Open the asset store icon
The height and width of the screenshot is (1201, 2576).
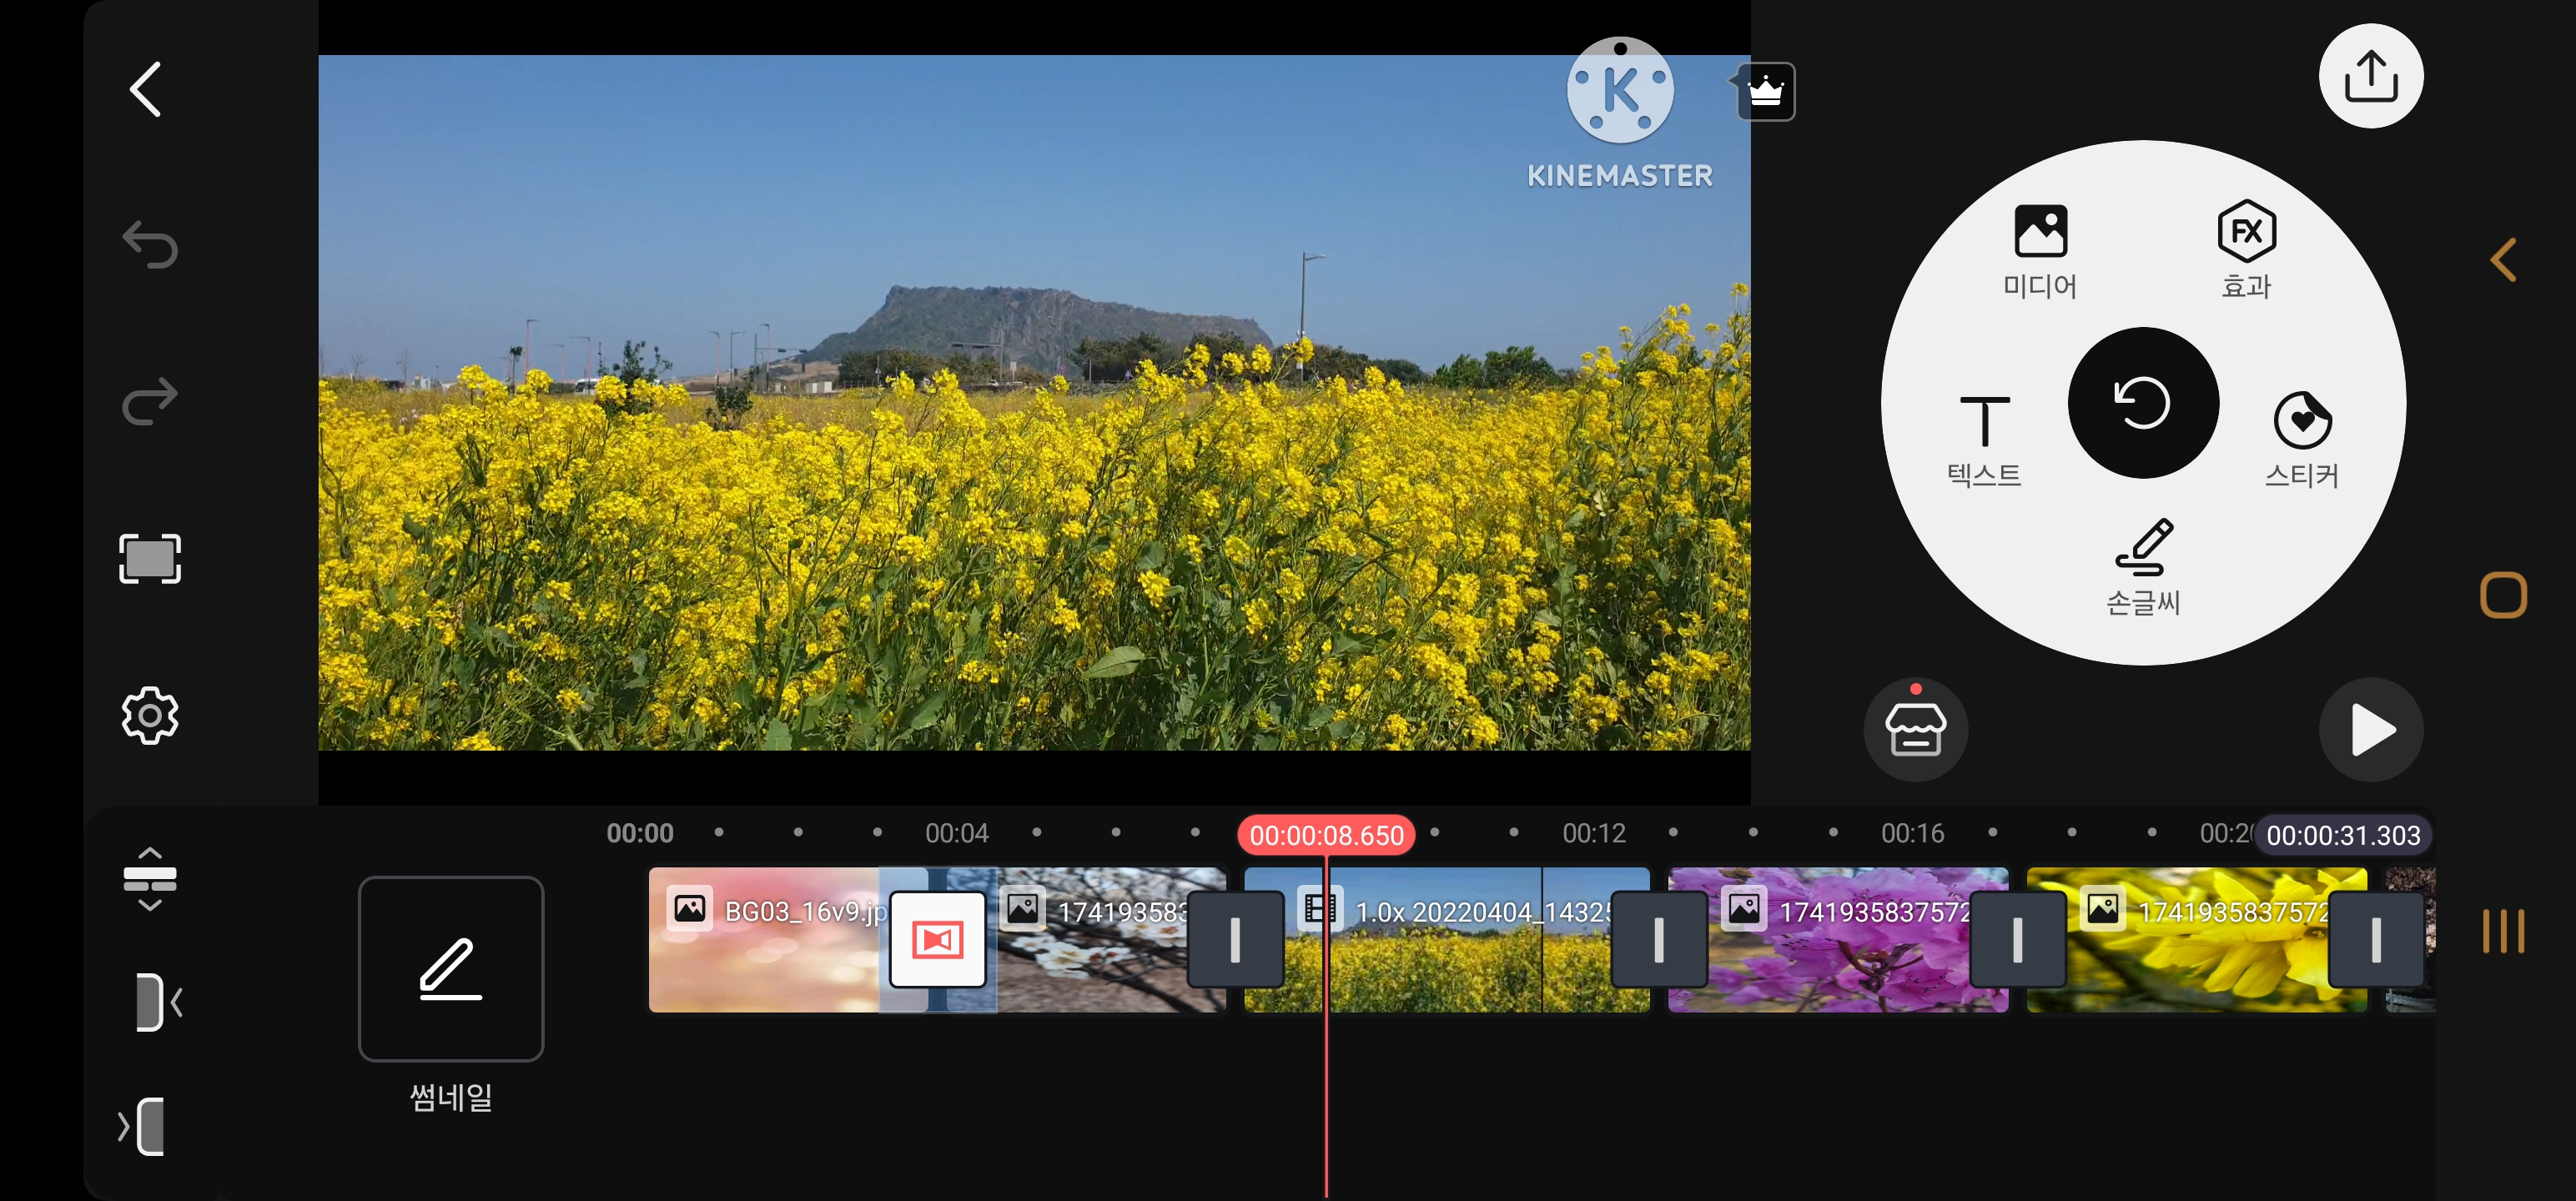pyautogui.click(x=1915, y=729)
